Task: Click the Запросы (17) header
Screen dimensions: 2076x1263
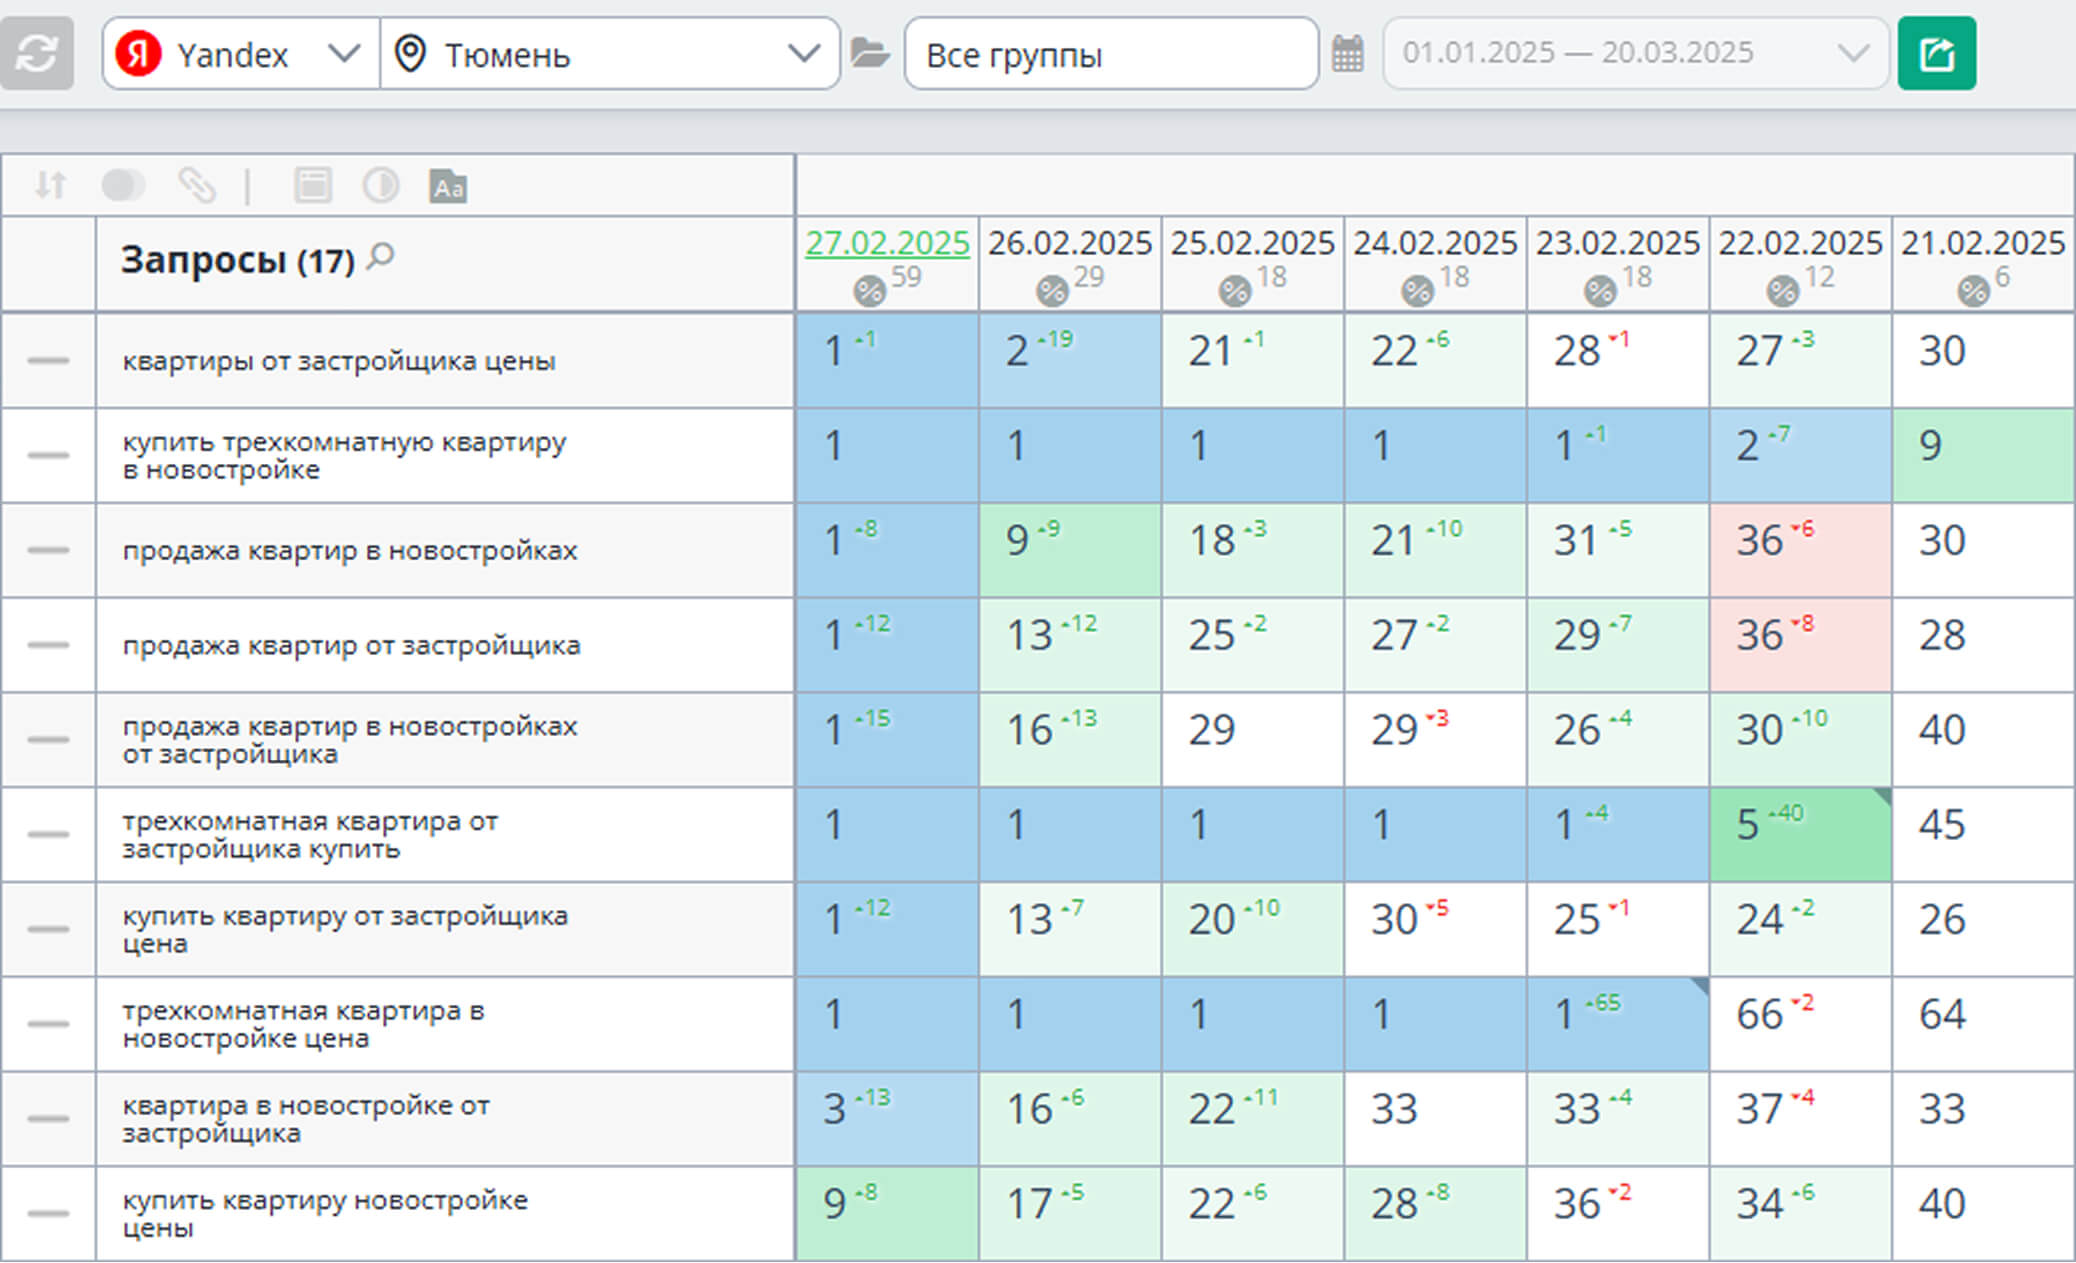Action: tap(238, 260)
